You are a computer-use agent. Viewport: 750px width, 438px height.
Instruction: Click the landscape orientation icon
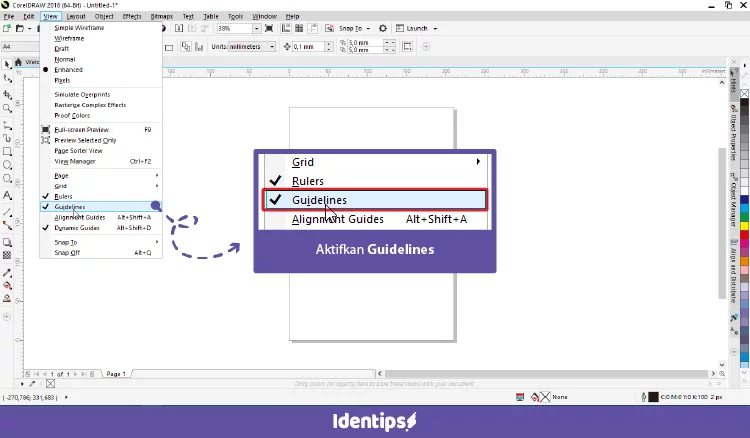click(x=169, y=47)
